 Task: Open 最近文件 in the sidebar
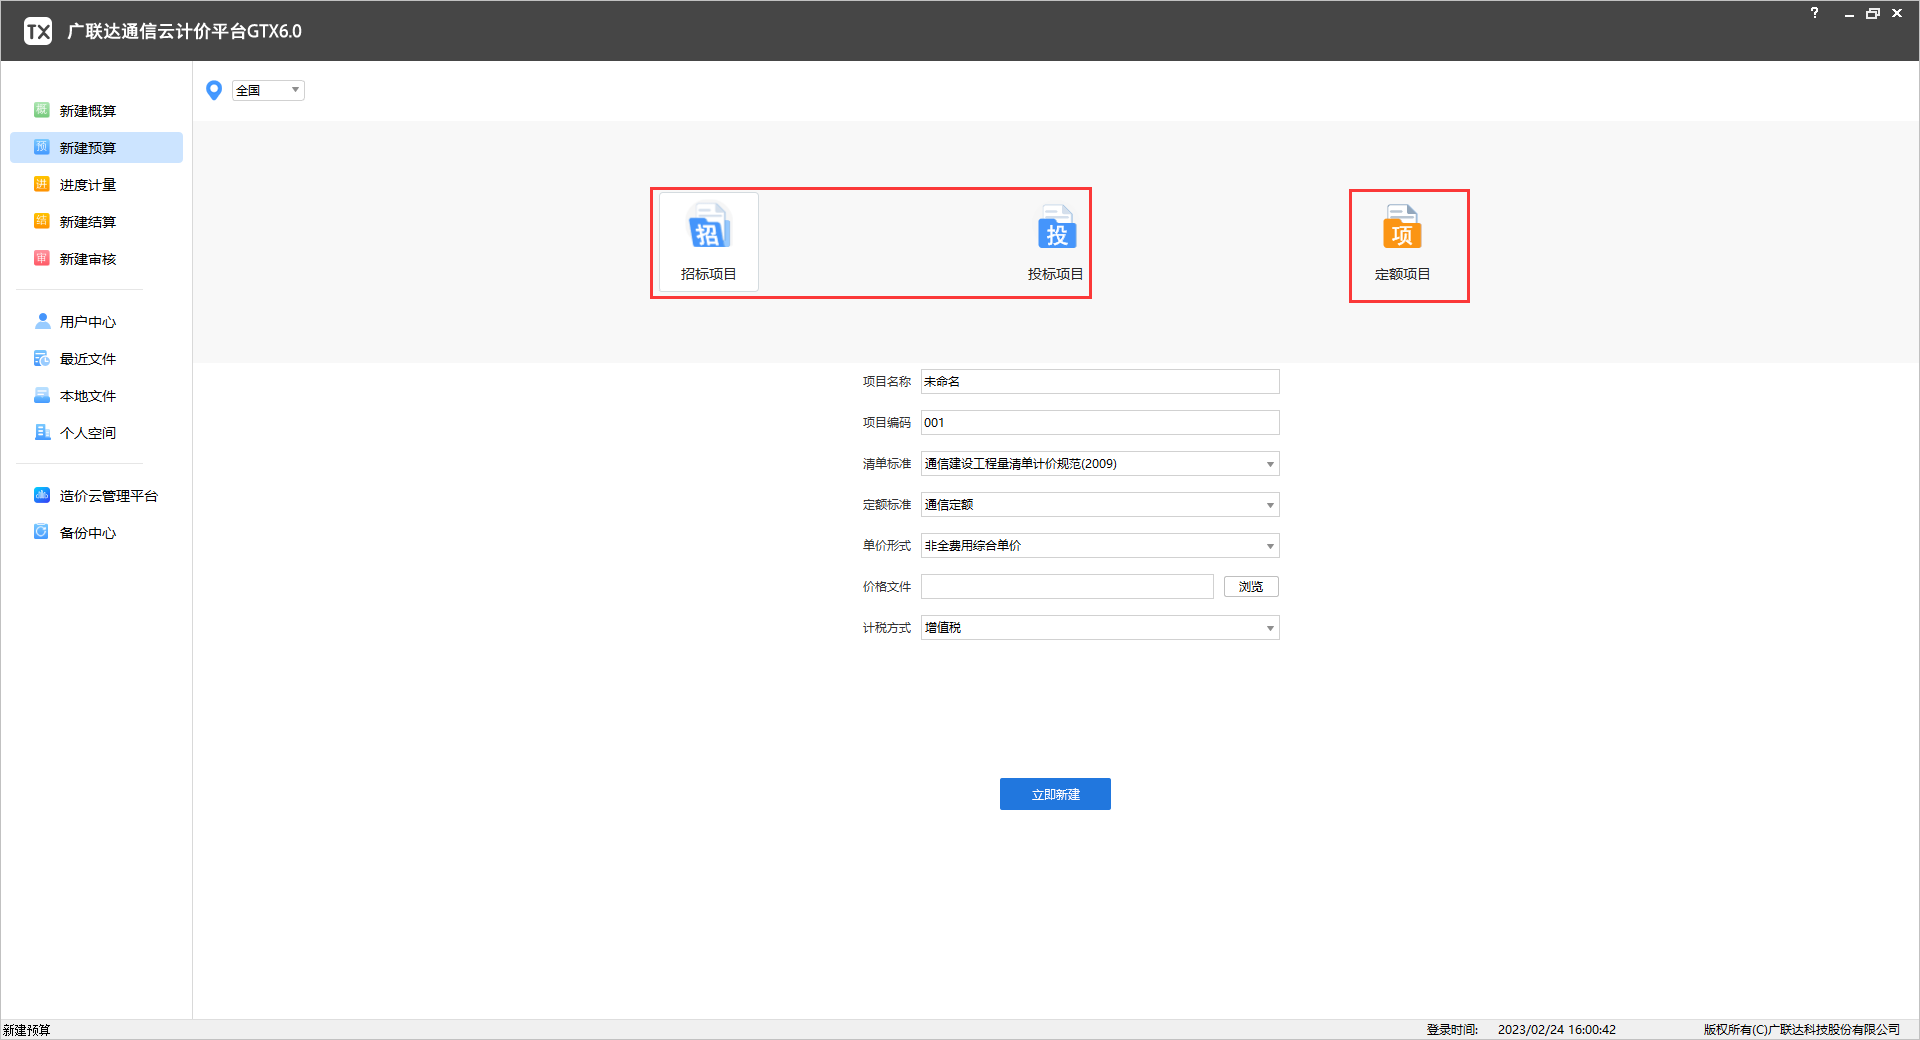[88, 359]
